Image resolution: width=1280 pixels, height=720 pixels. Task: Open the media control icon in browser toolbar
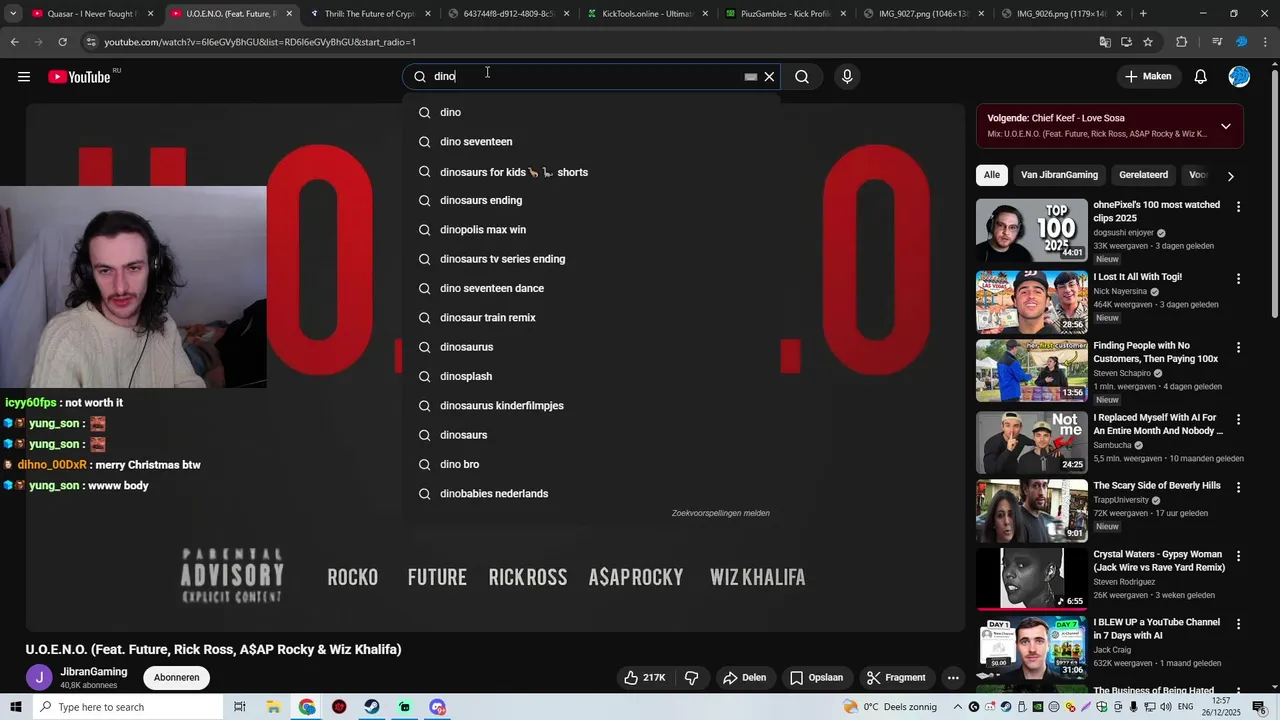(x=1217, y=42)
